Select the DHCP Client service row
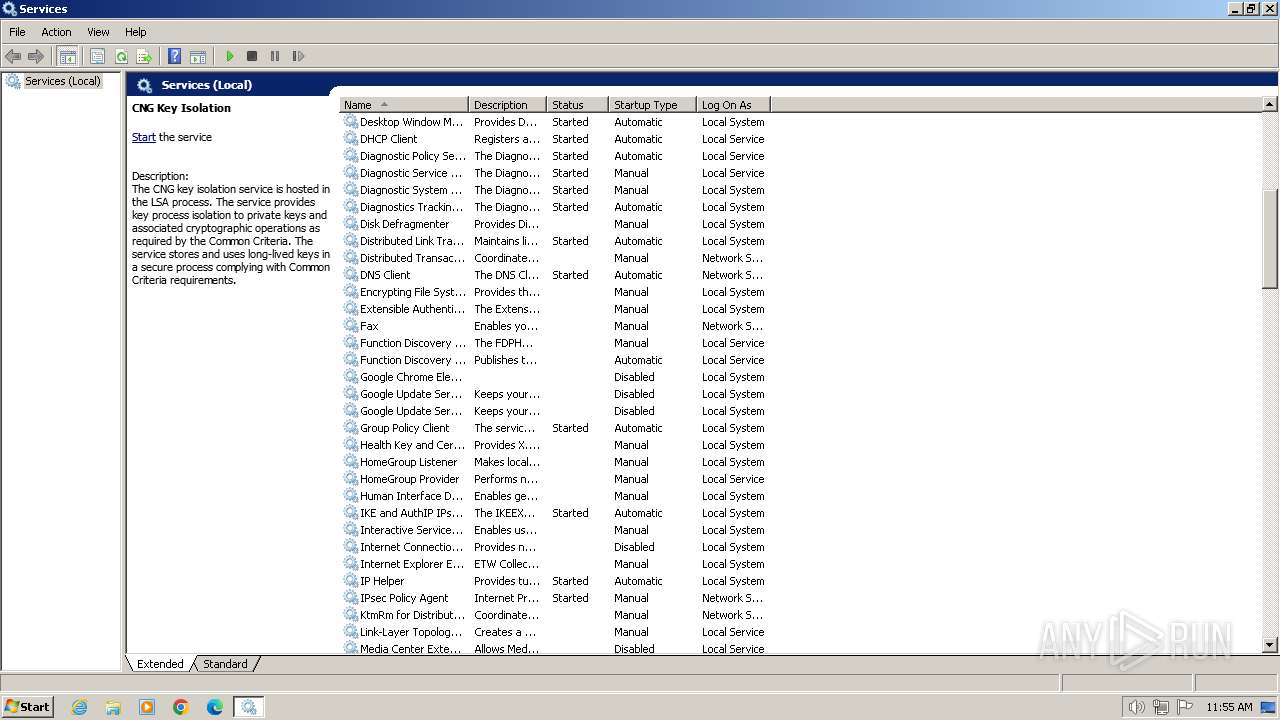1280x720 pixels. (555, 139)
